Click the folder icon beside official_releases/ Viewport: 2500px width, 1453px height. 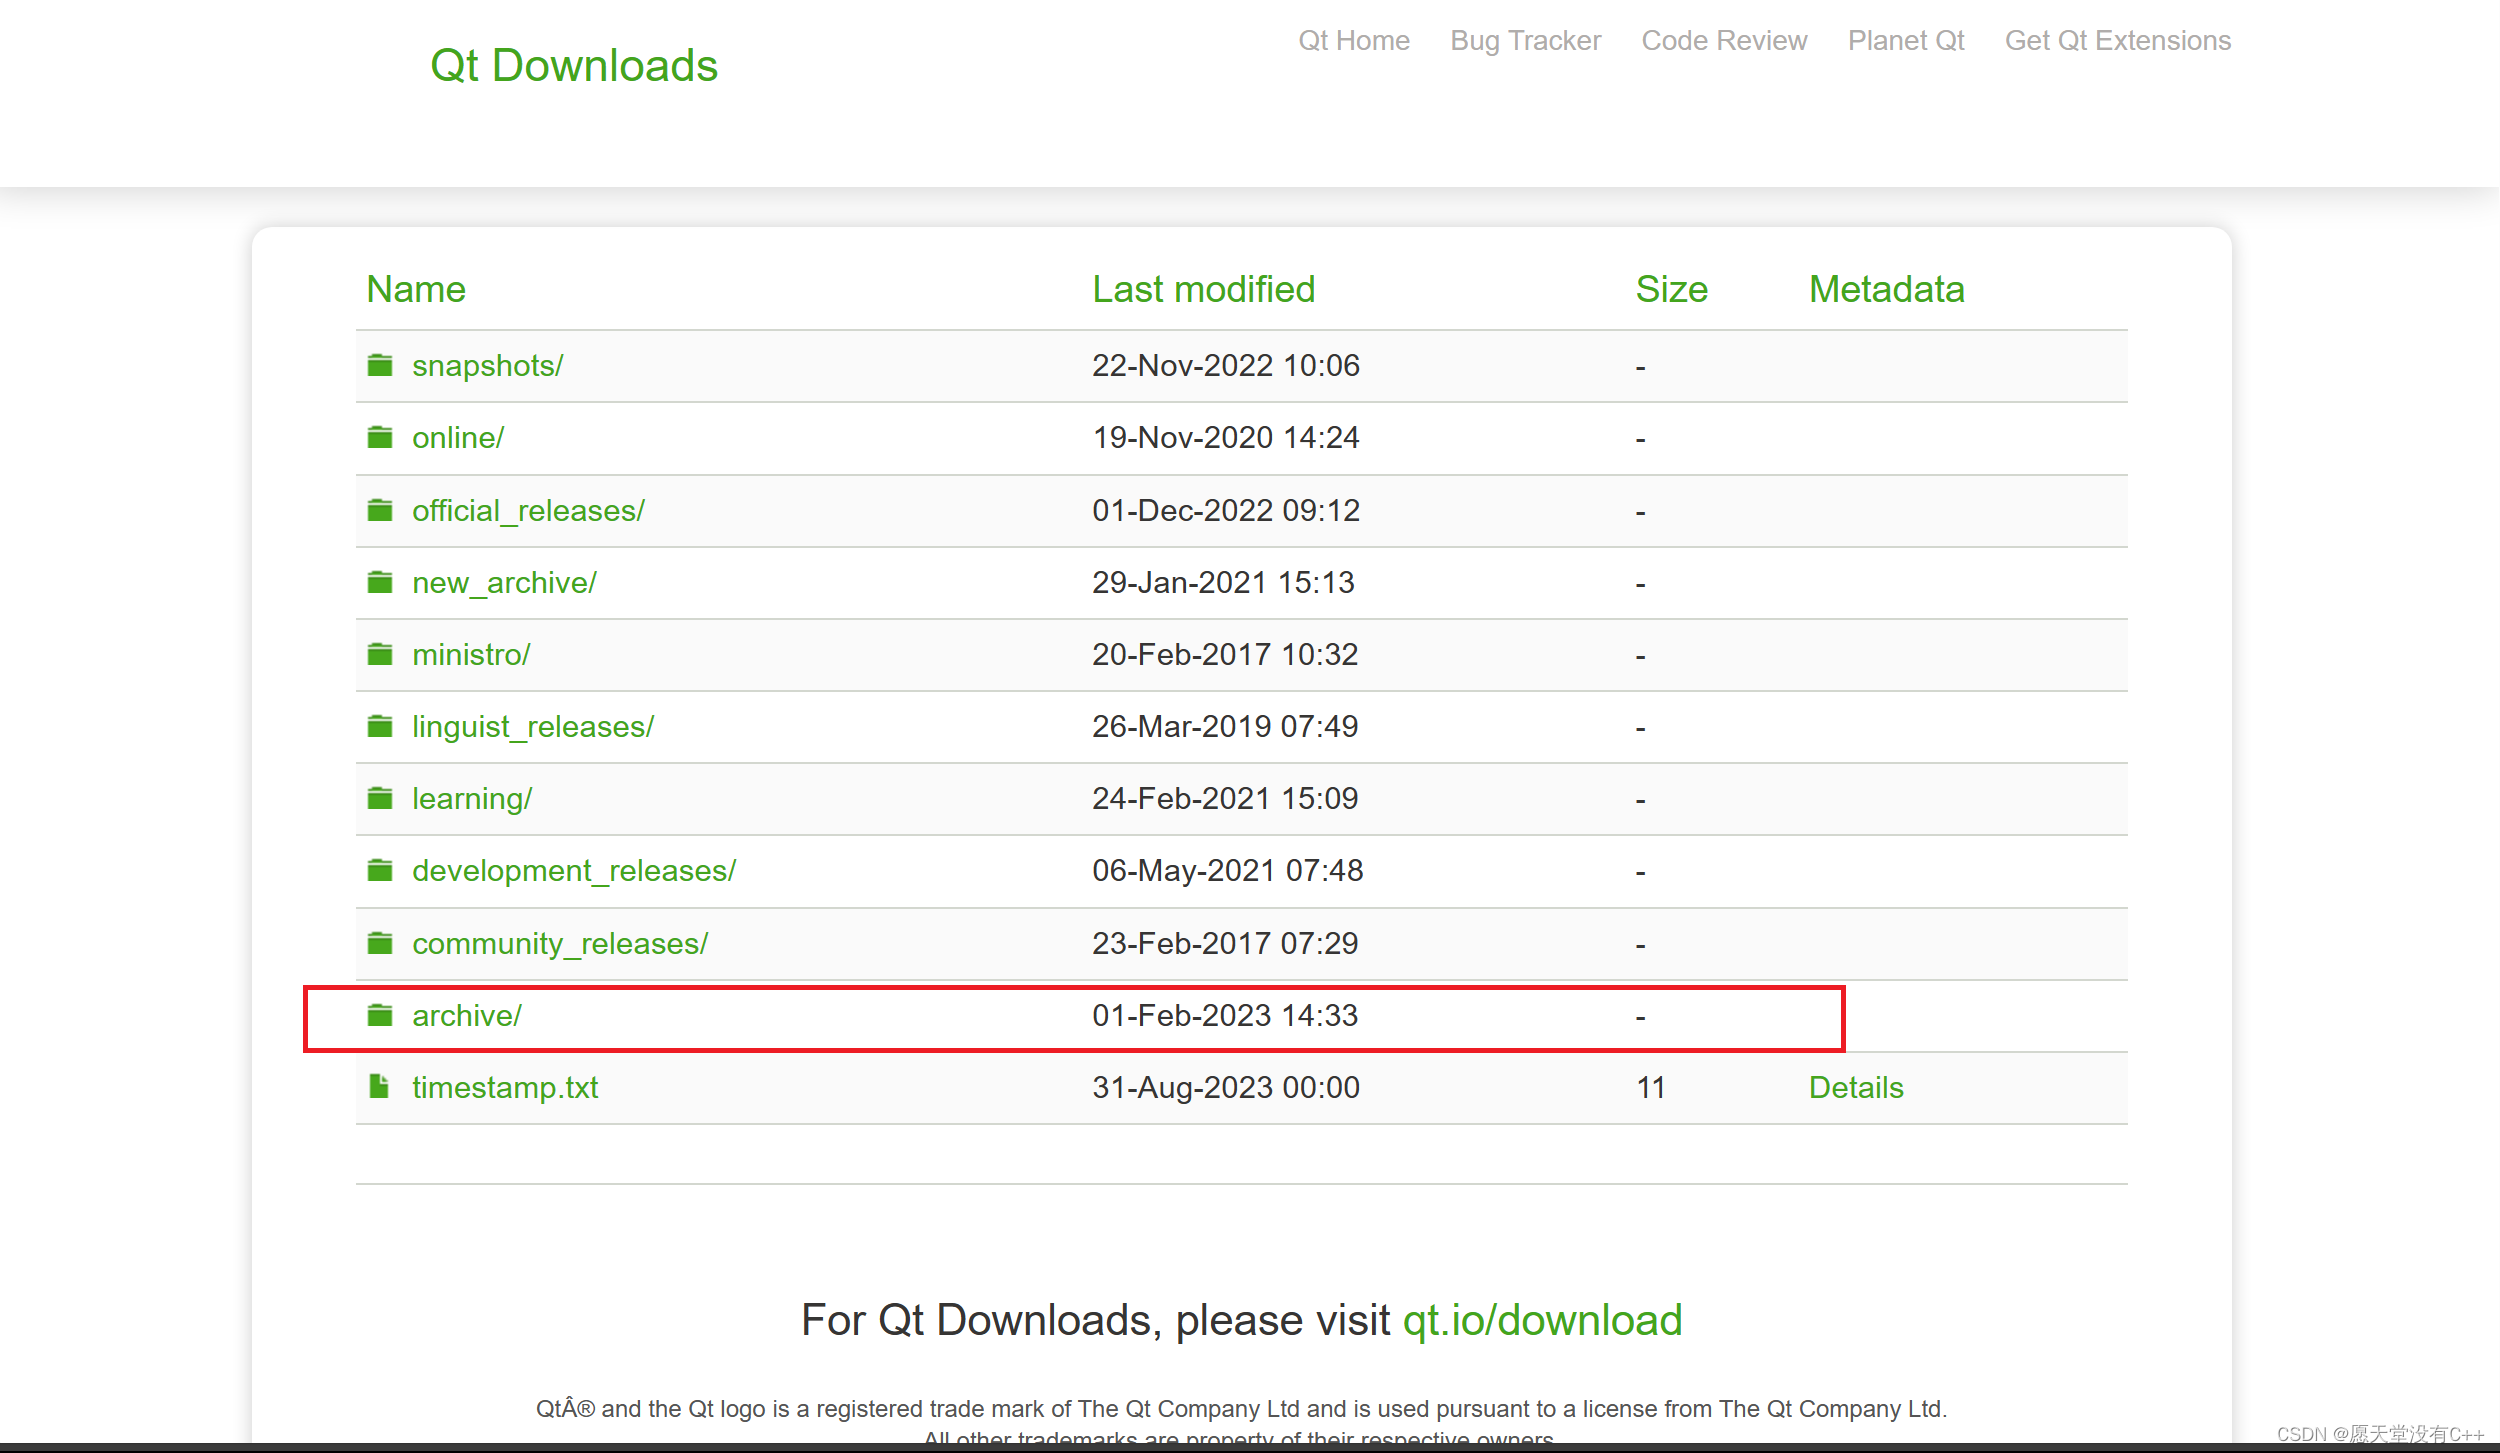coord(380,511)
